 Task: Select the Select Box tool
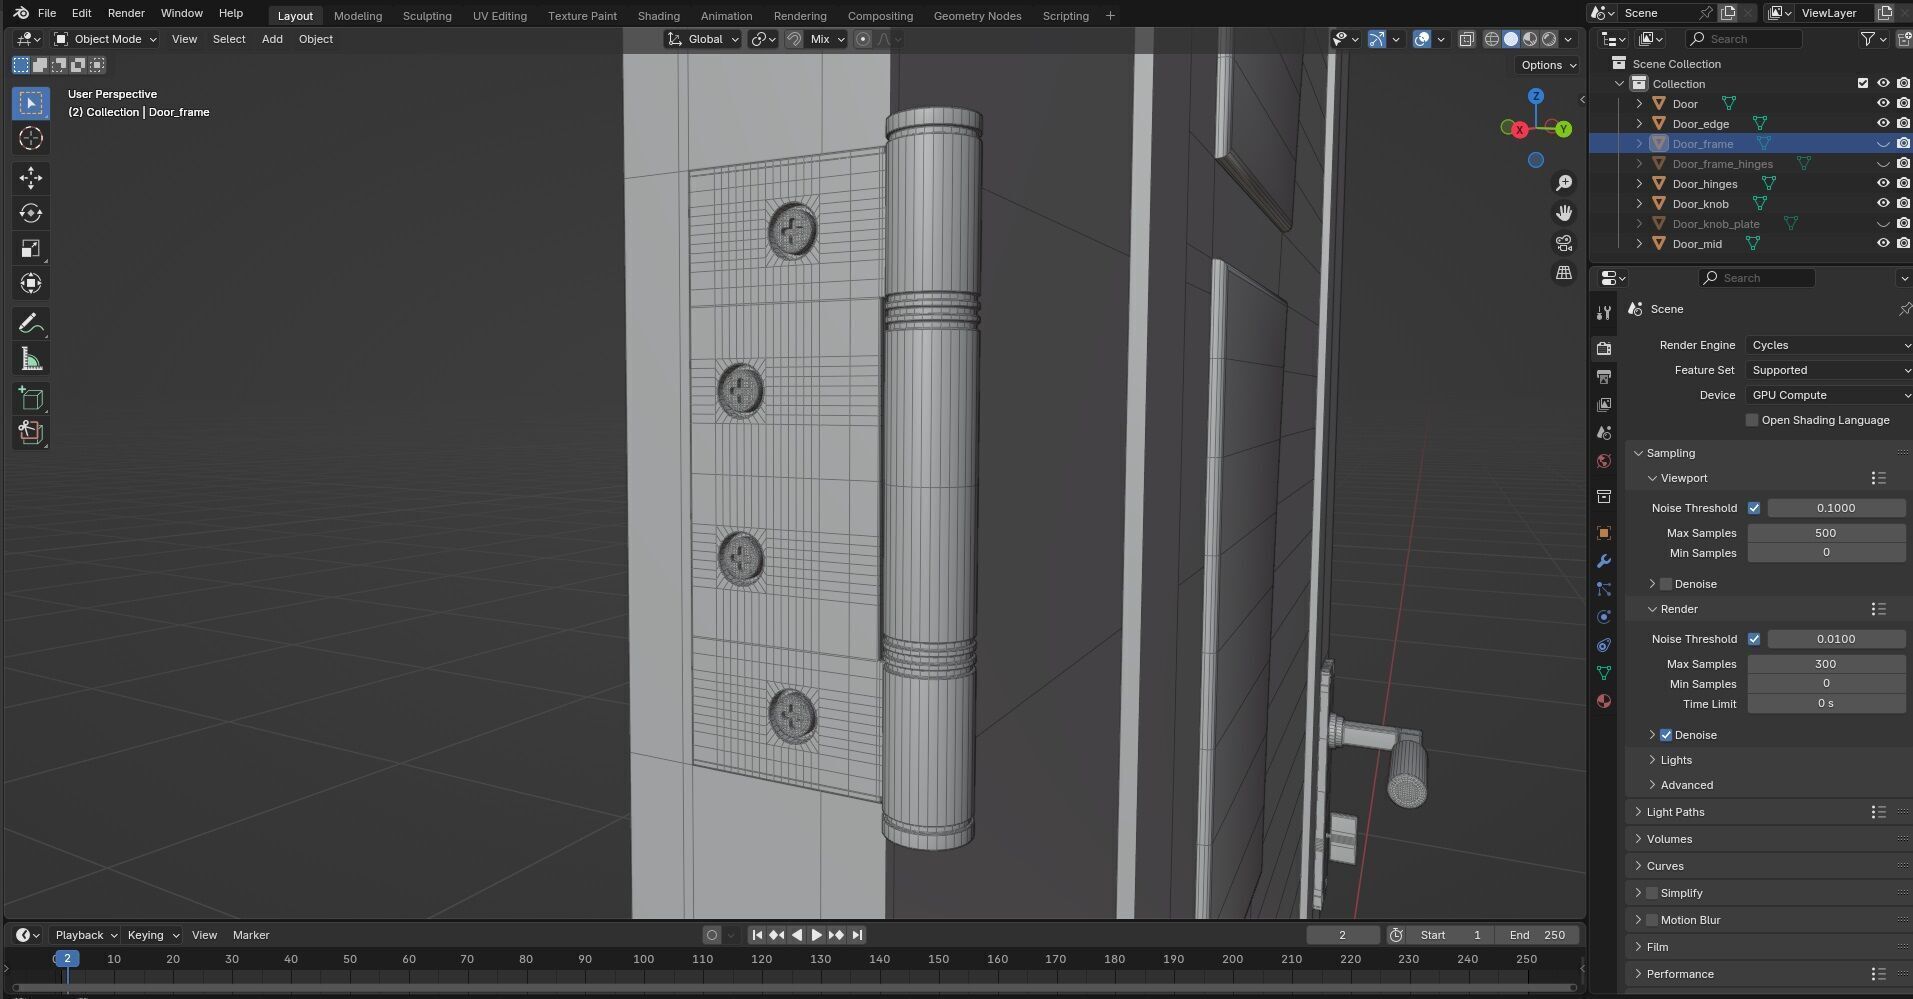click(x=31, y=103)
